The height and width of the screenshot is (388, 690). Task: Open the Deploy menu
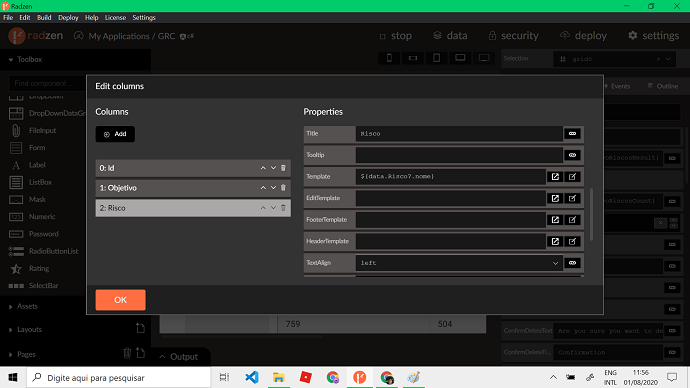[68, 18]
